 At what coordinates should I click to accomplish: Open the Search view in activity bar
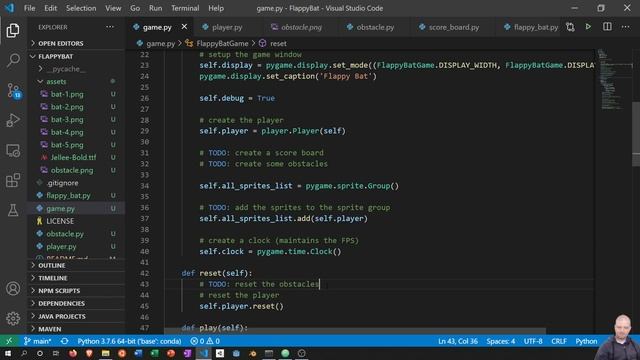tap(13, 60)
